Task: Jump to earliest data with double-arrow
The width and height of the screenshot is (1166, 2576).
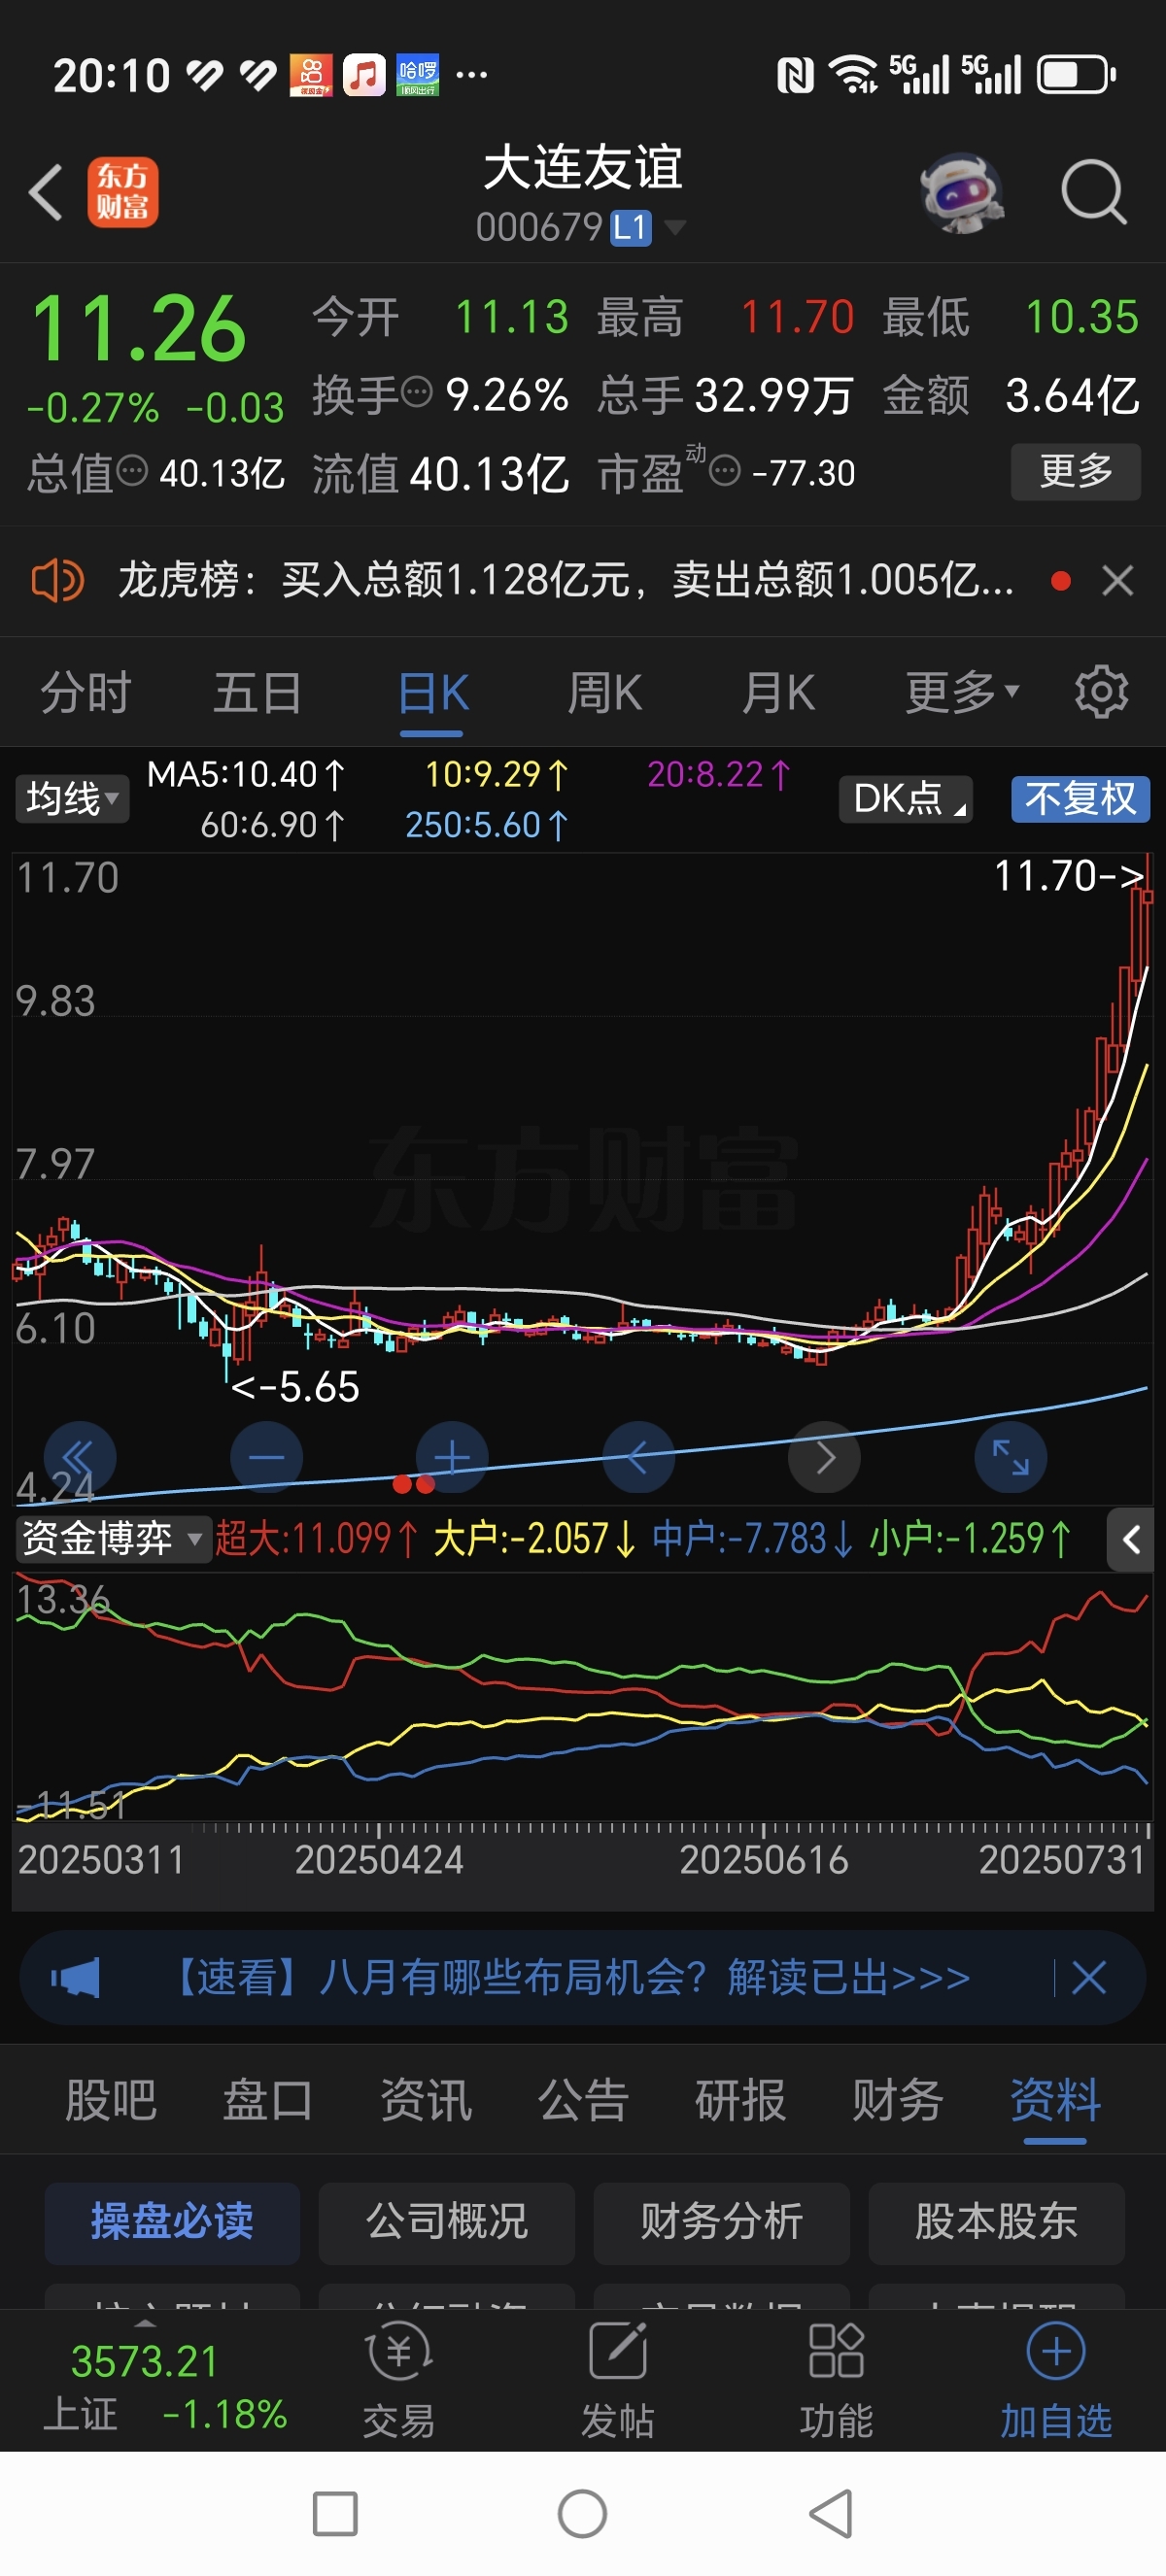Action: coord(80,1457)
